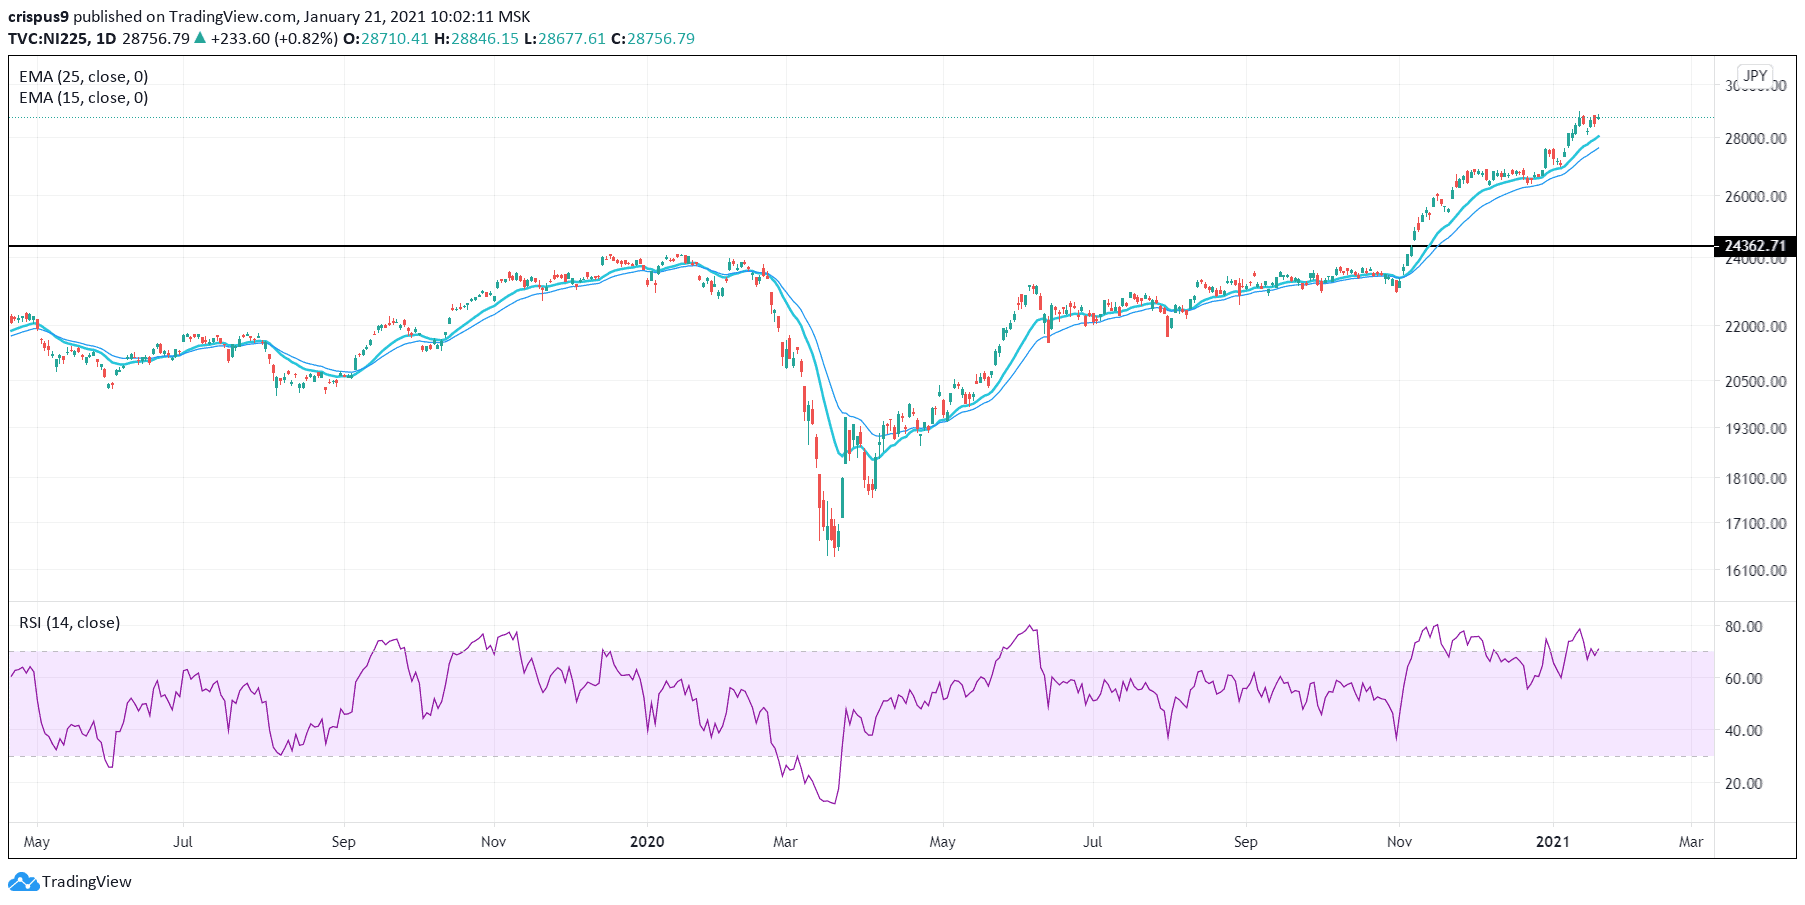Click the RSI 40.00 axis label
Viewport: 1805px width, 905px height.
(1744, 730)
